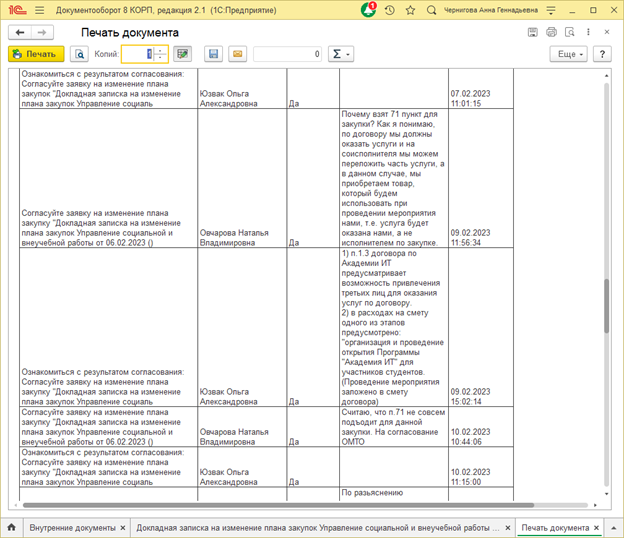Screen dimensions: 624x538
Task: Switch to Докладная записка tab
Action: pyautogui.click(x=315, y=527)
